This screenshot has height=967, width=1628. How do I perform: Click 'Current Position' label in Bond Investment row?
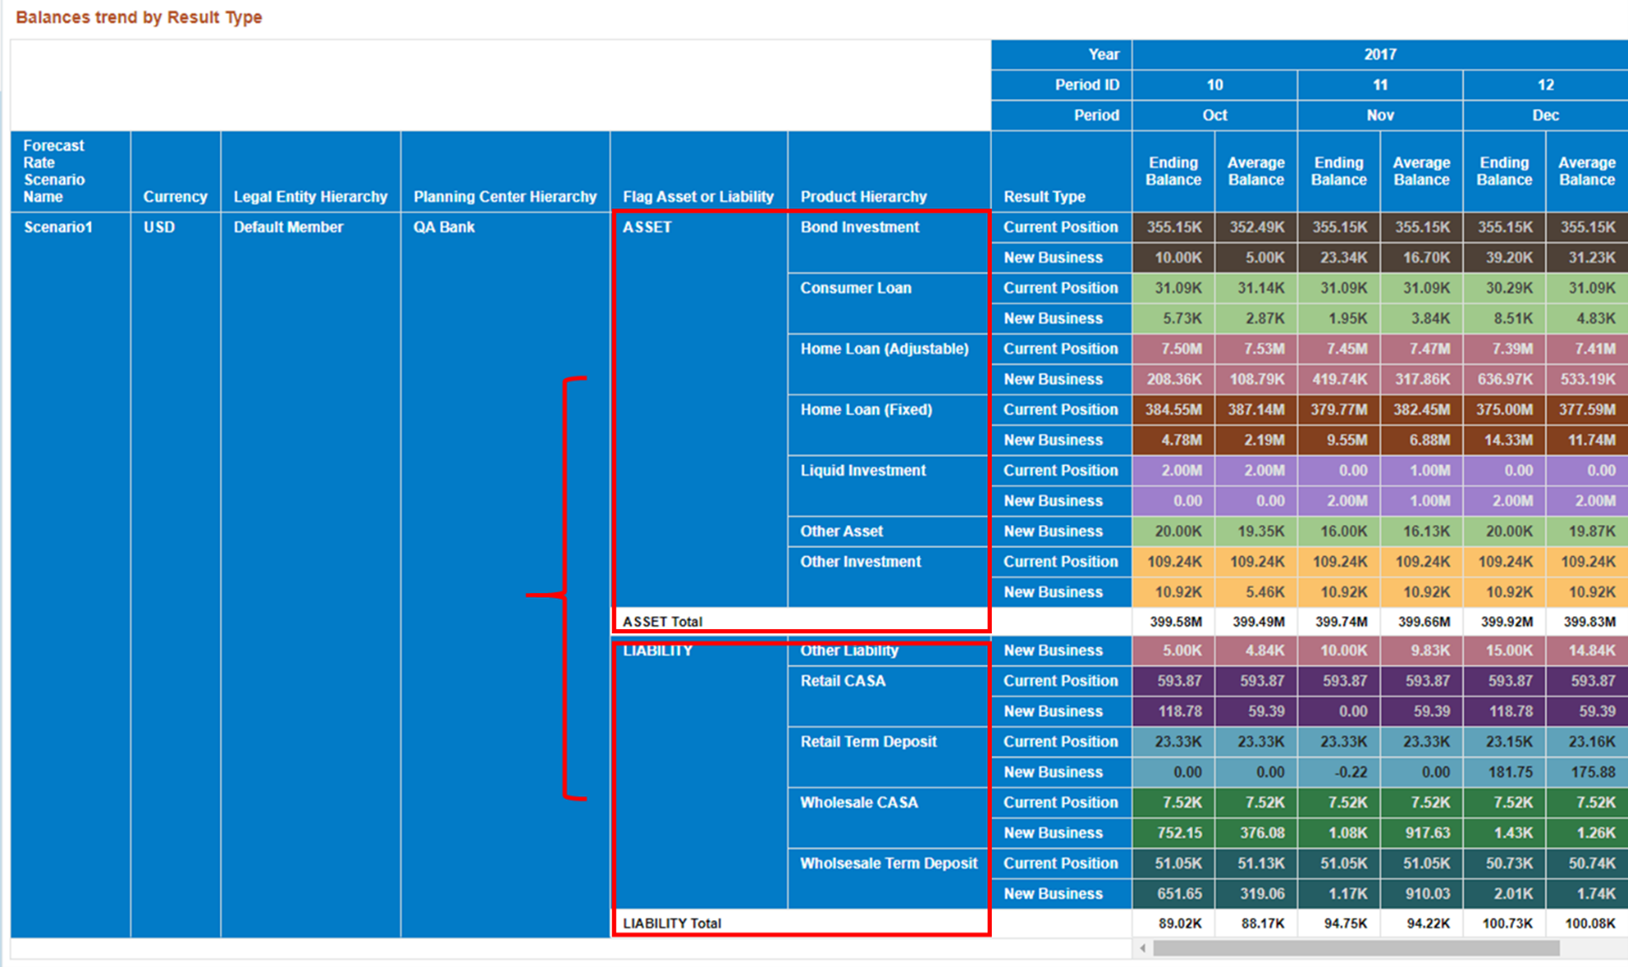(1061, 227)
